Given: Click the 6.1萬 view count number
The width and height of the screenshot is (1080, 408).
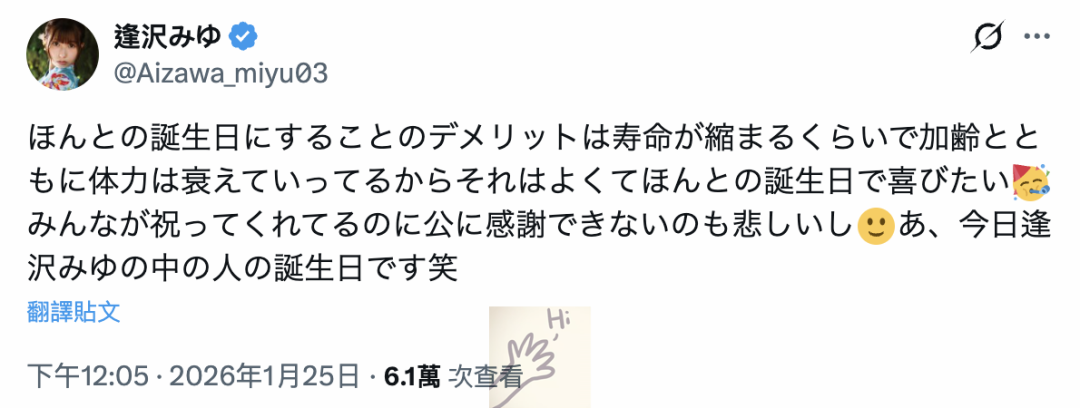Looking at the screenshot, I should point(412,376).
